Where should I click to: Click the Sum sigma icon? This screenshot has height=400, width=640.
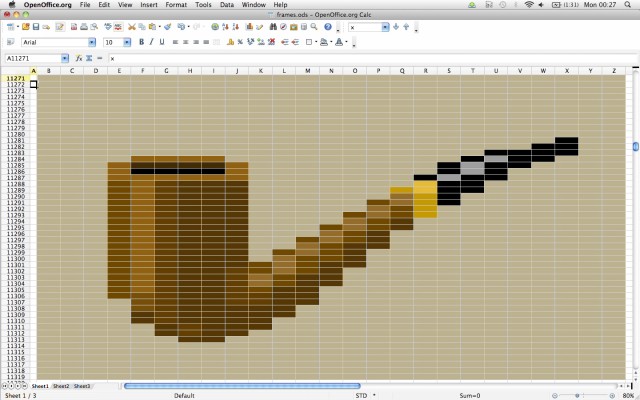click(x=89, y=59)
